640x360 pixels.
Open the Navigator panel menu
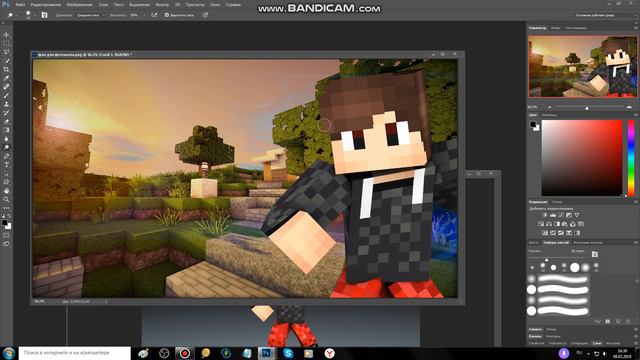pos(636,28)
